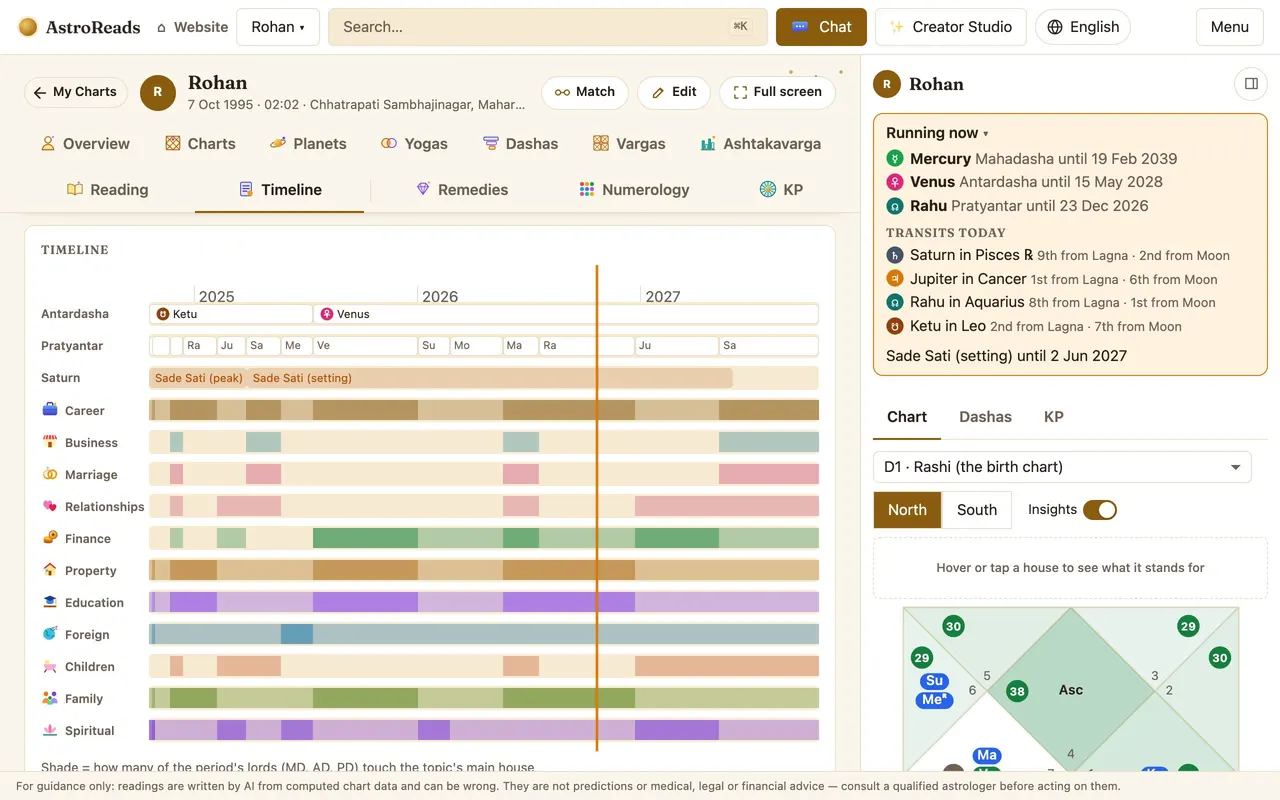Toggle the Insights switch off
The height and width of the screenshot is (800, 1280).
coord(1099,510)
